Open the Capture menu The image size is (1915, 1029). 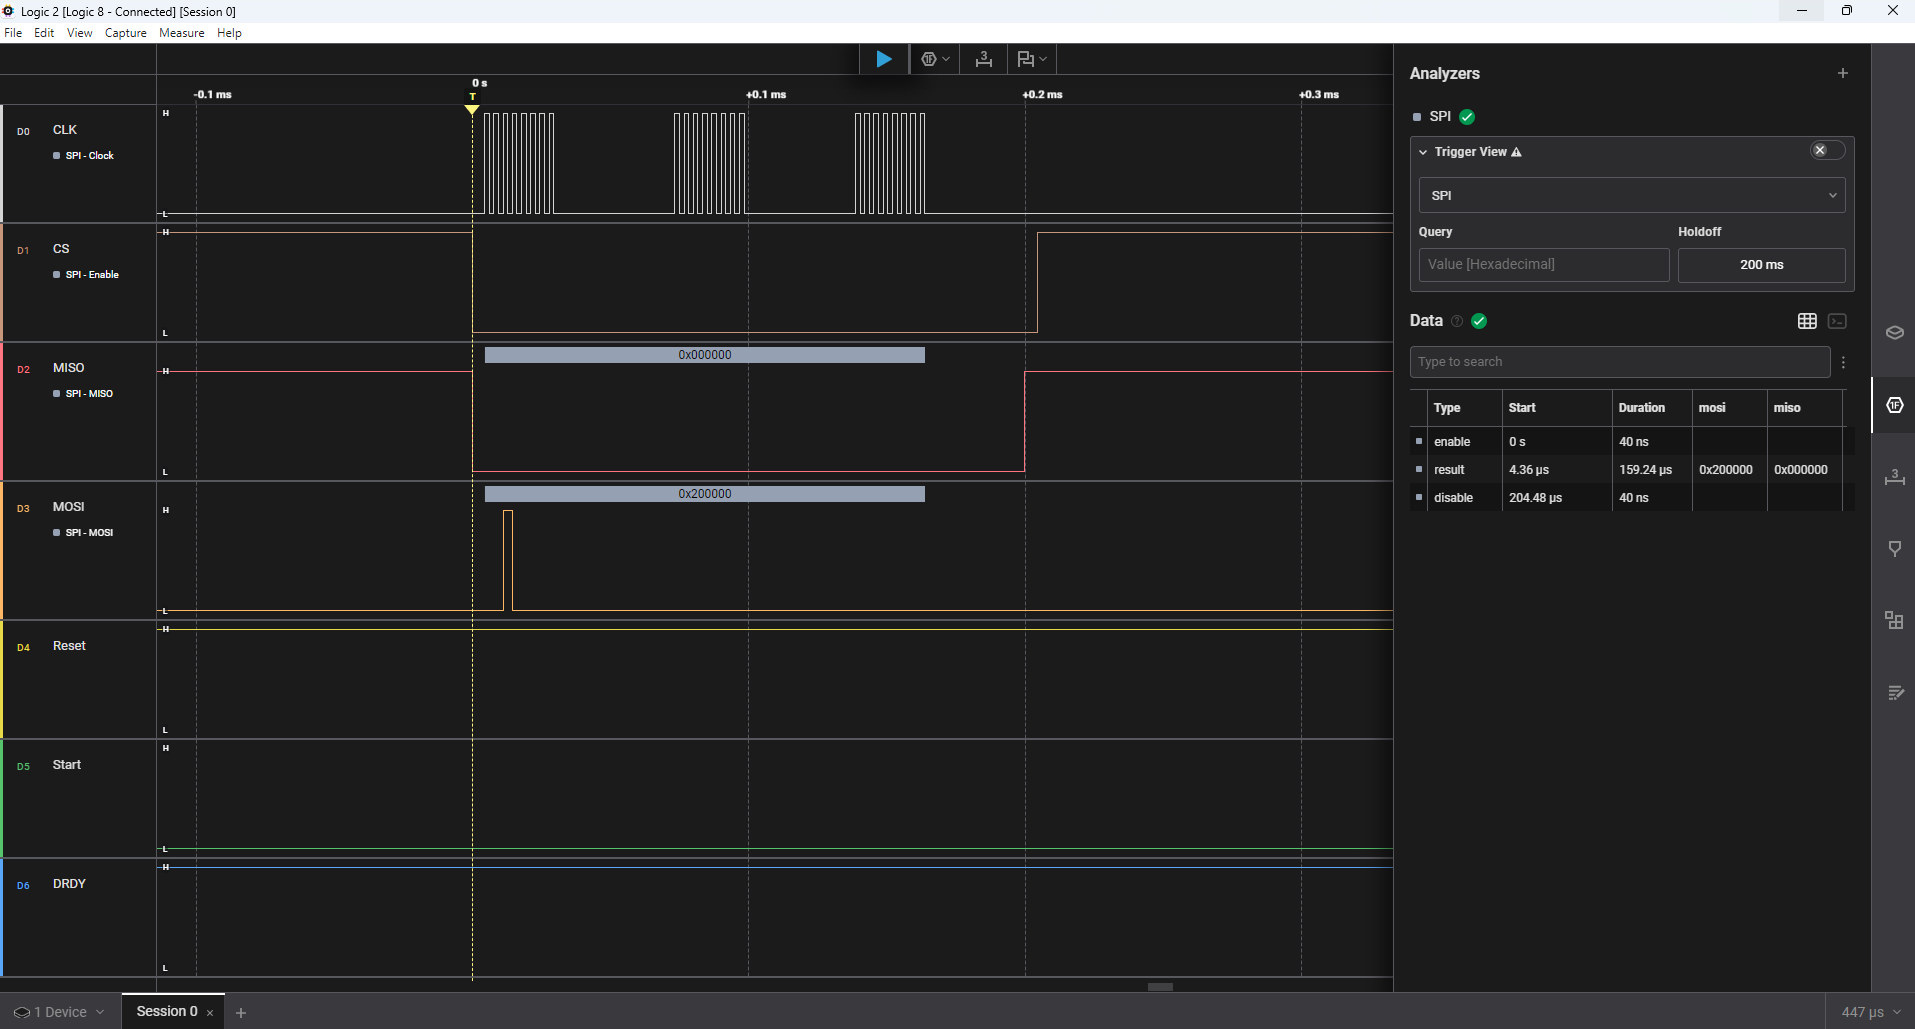coord(126,33)
